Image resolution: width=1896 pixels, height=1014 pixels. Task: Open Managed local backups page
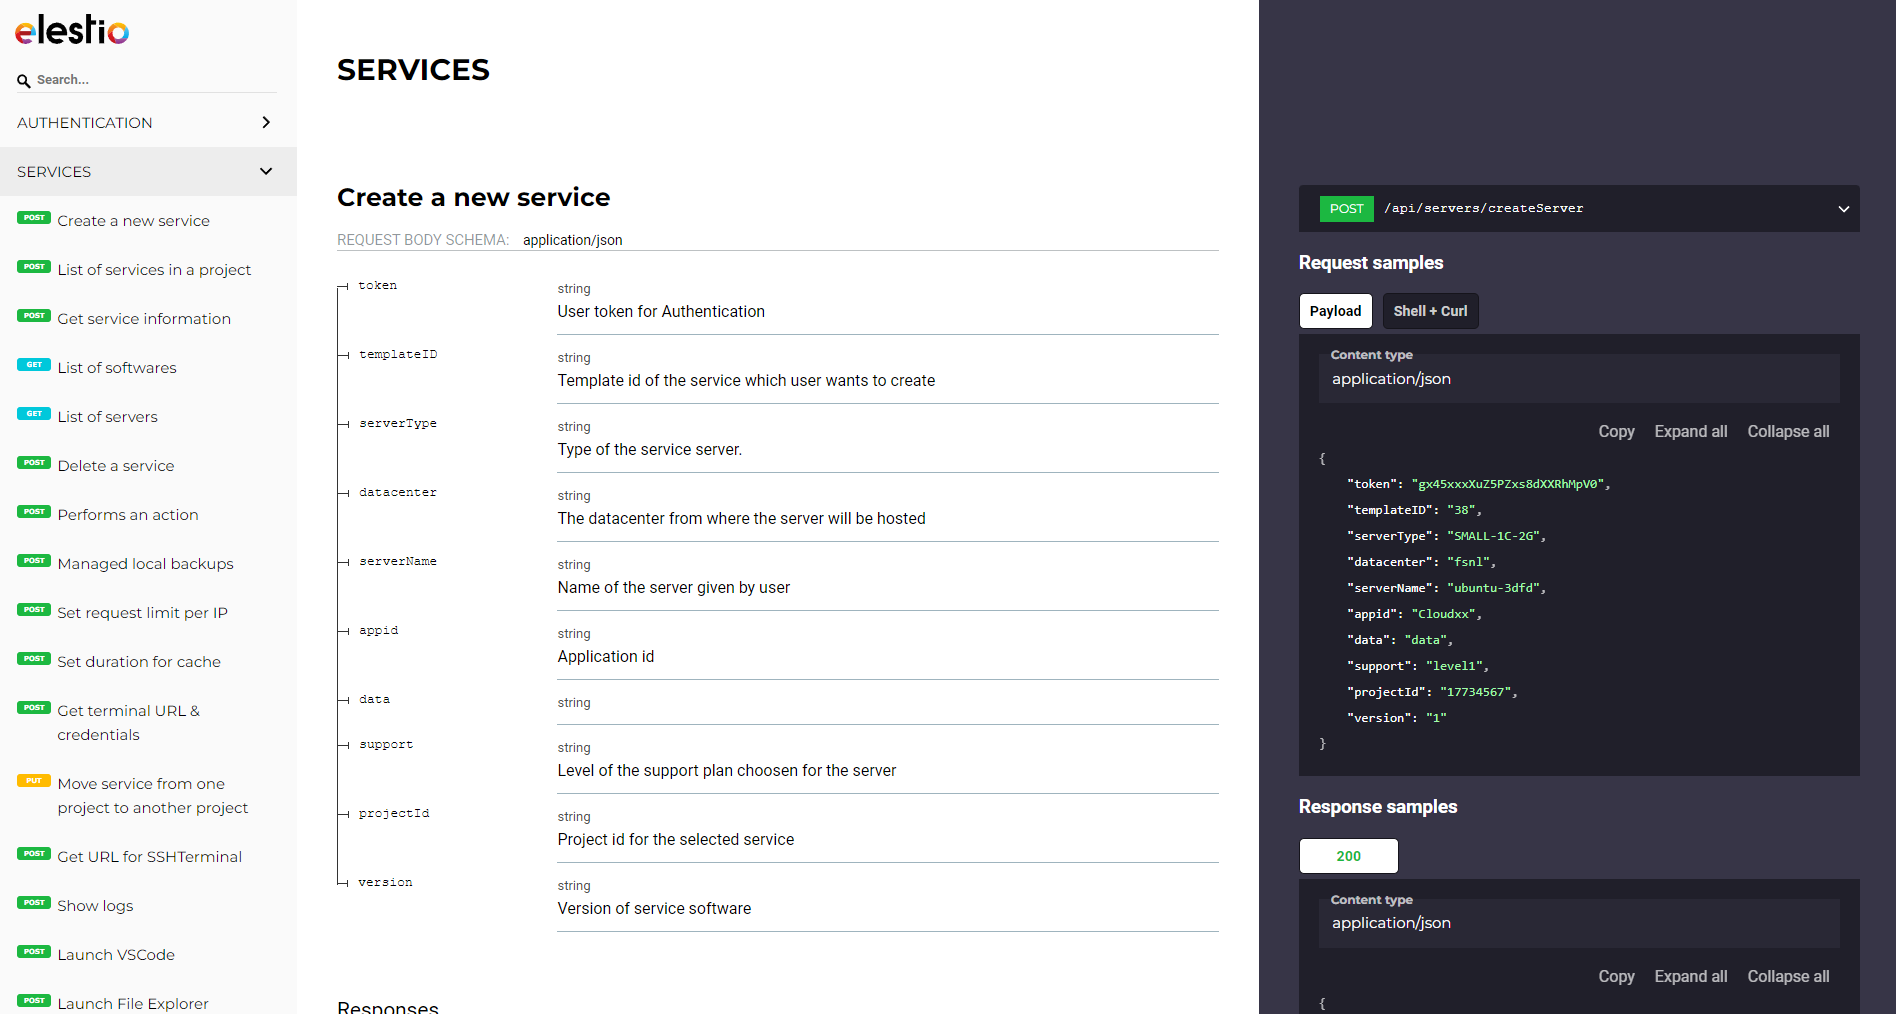145,564
